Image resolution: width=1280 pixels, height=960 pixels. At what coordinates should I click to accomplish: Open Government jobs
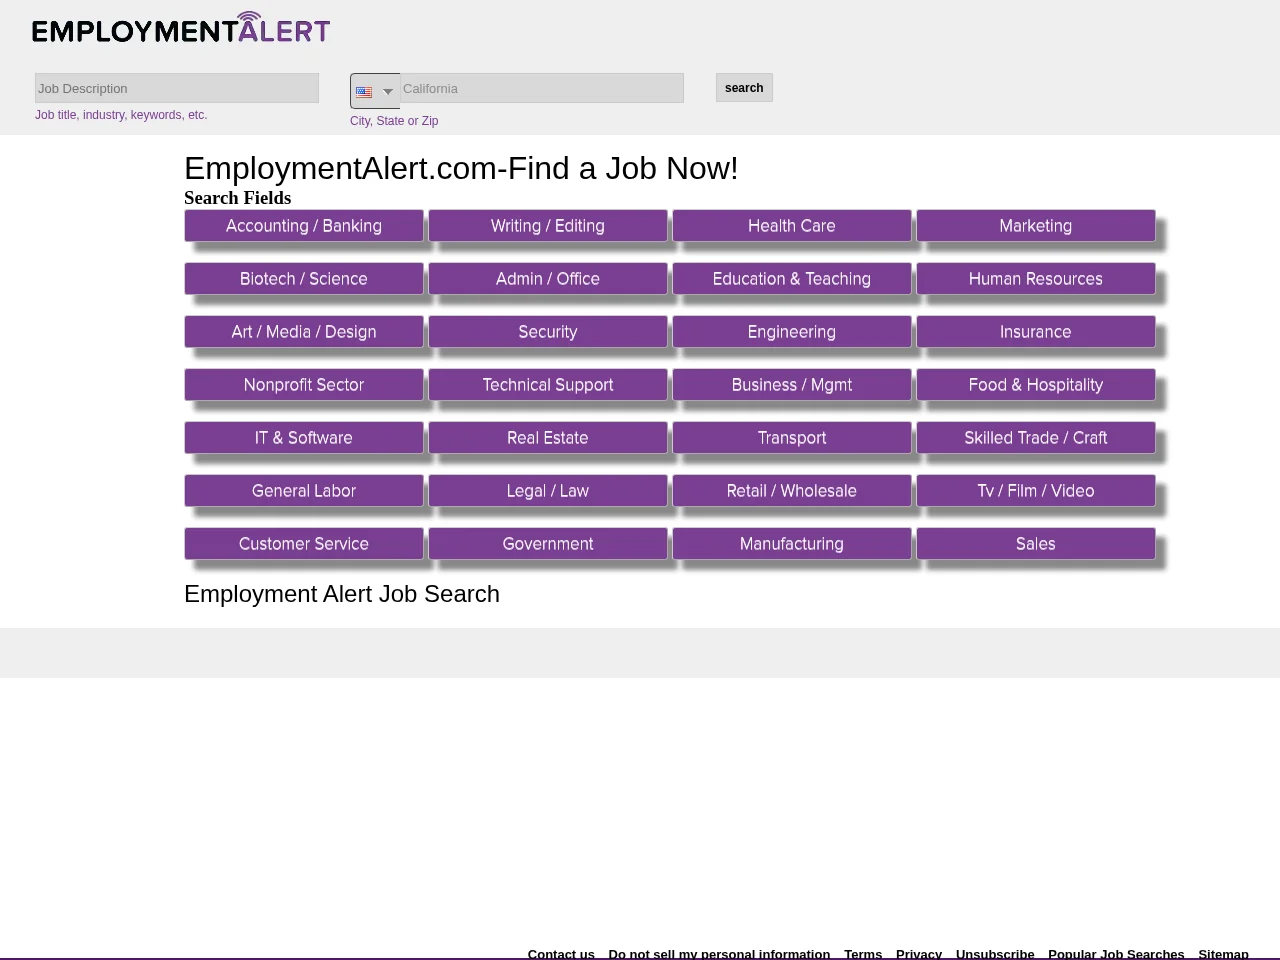[x=548, y=544]
